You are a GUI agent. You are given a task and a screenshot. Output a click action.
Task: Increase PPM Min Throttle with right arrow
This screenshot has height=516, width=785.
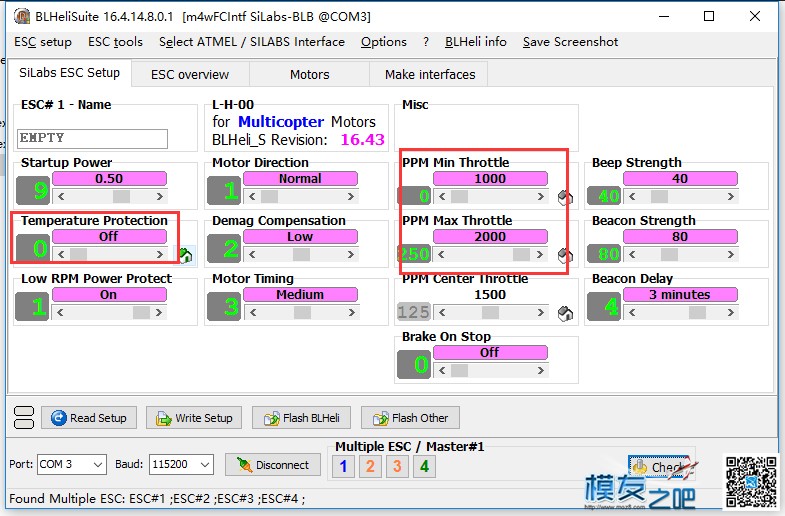tap(541, 197)
